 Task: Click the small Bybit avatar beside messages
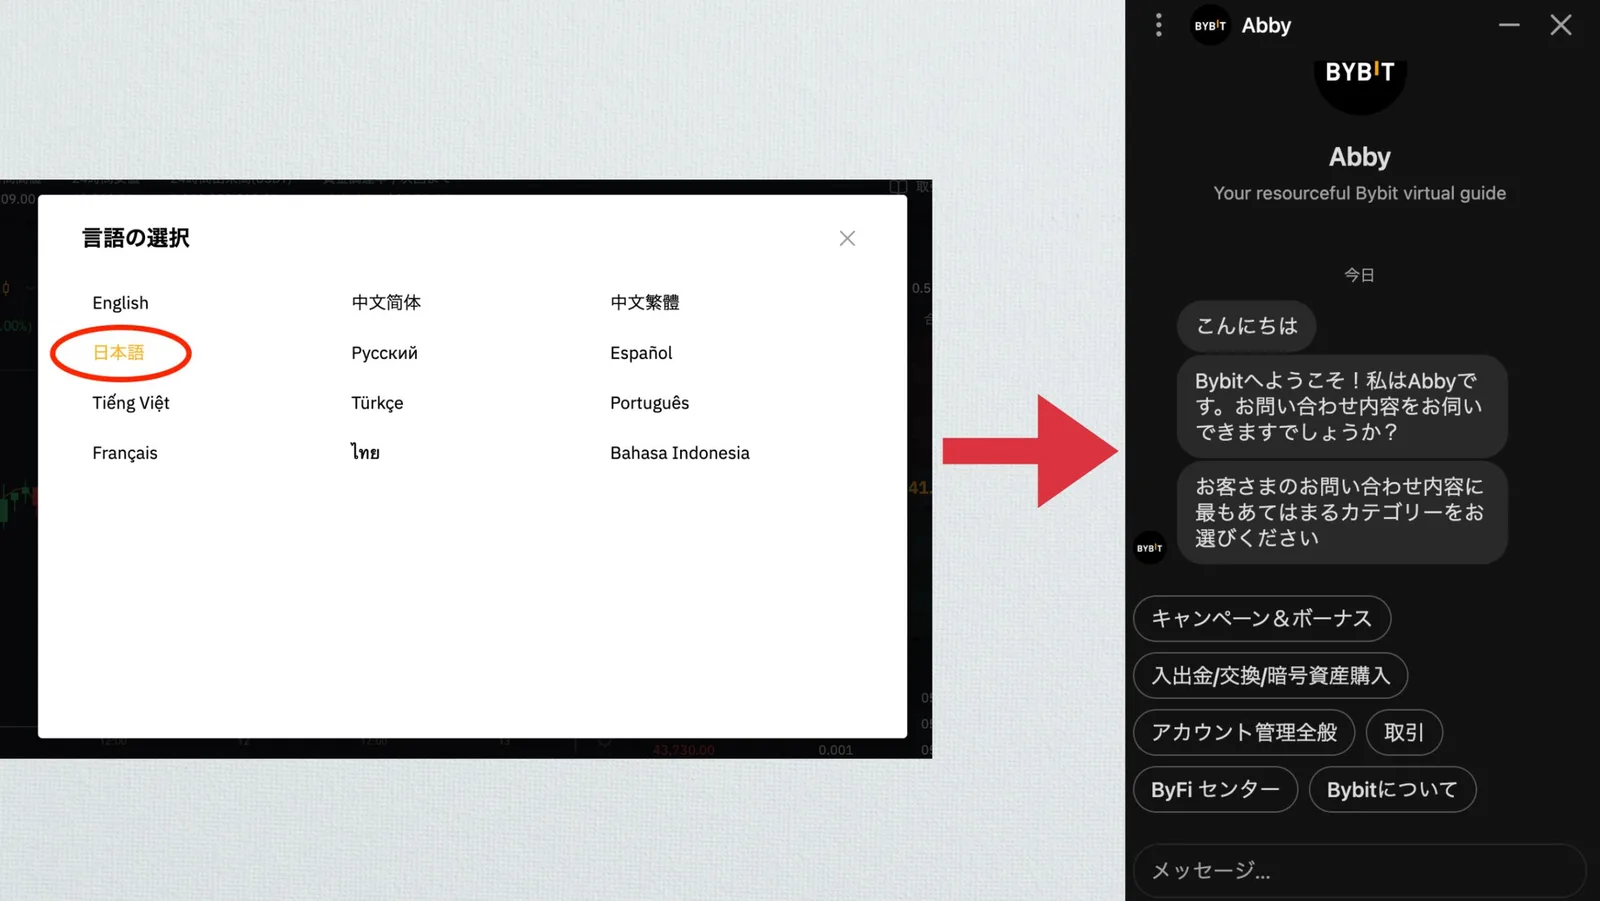(1150, 548)
